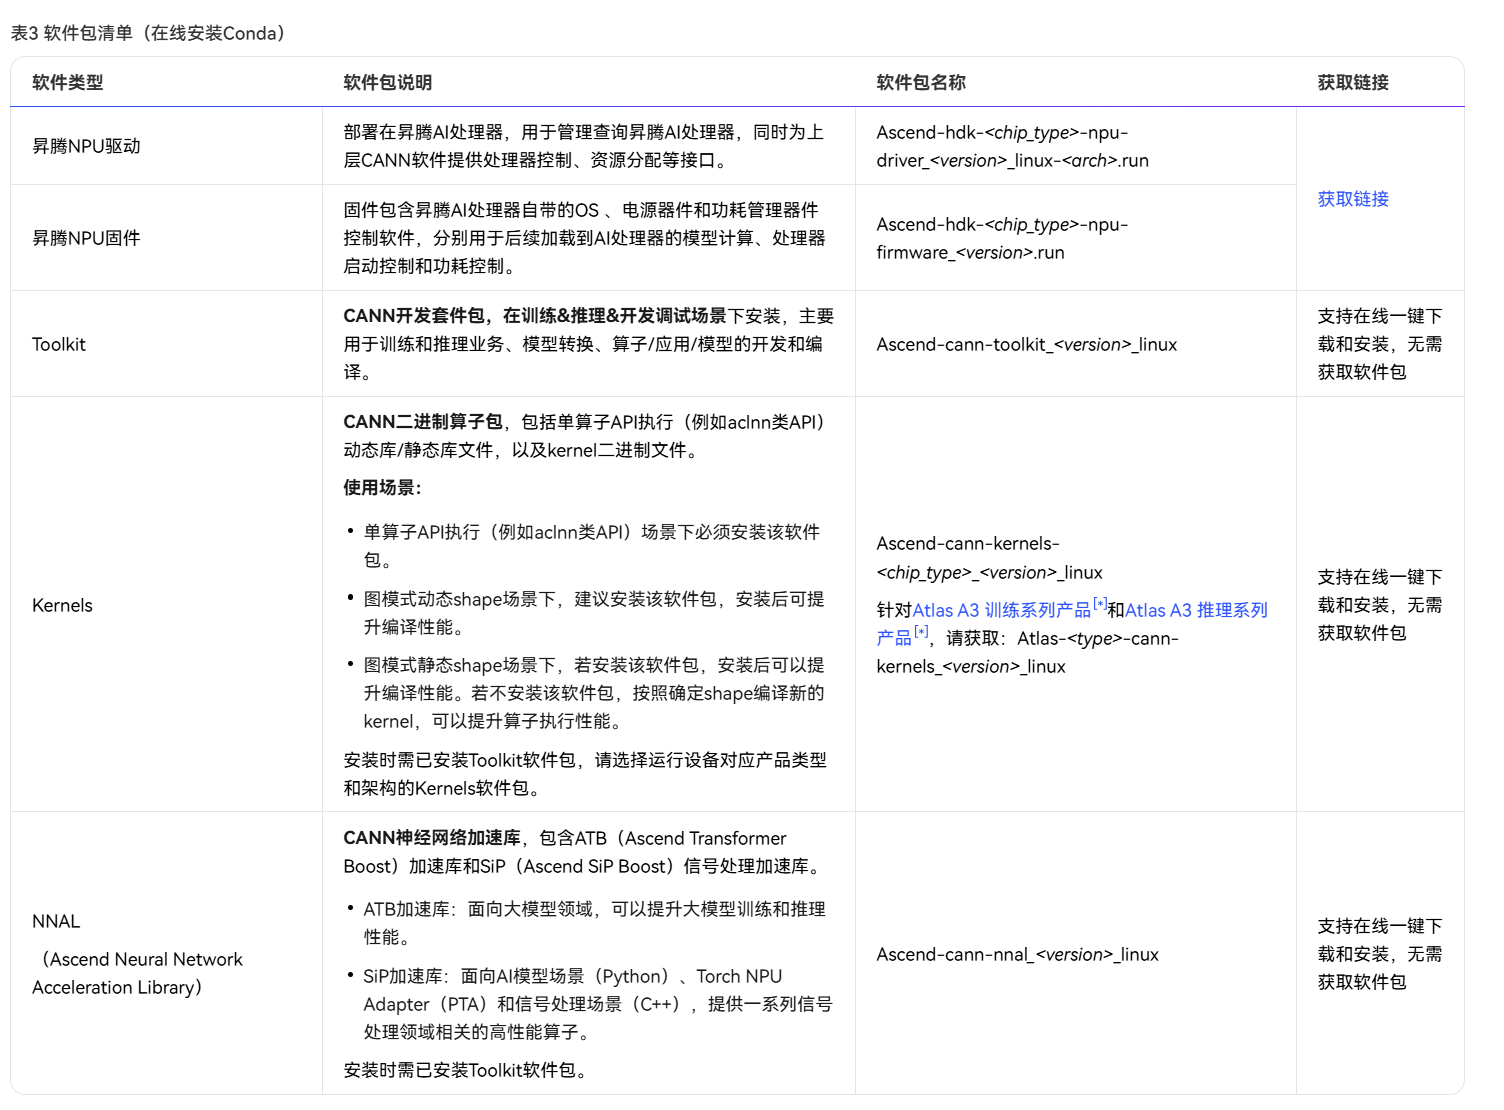
Task: Select the Ascend-cann-toolkit package name text
Action: (1027, 344)
